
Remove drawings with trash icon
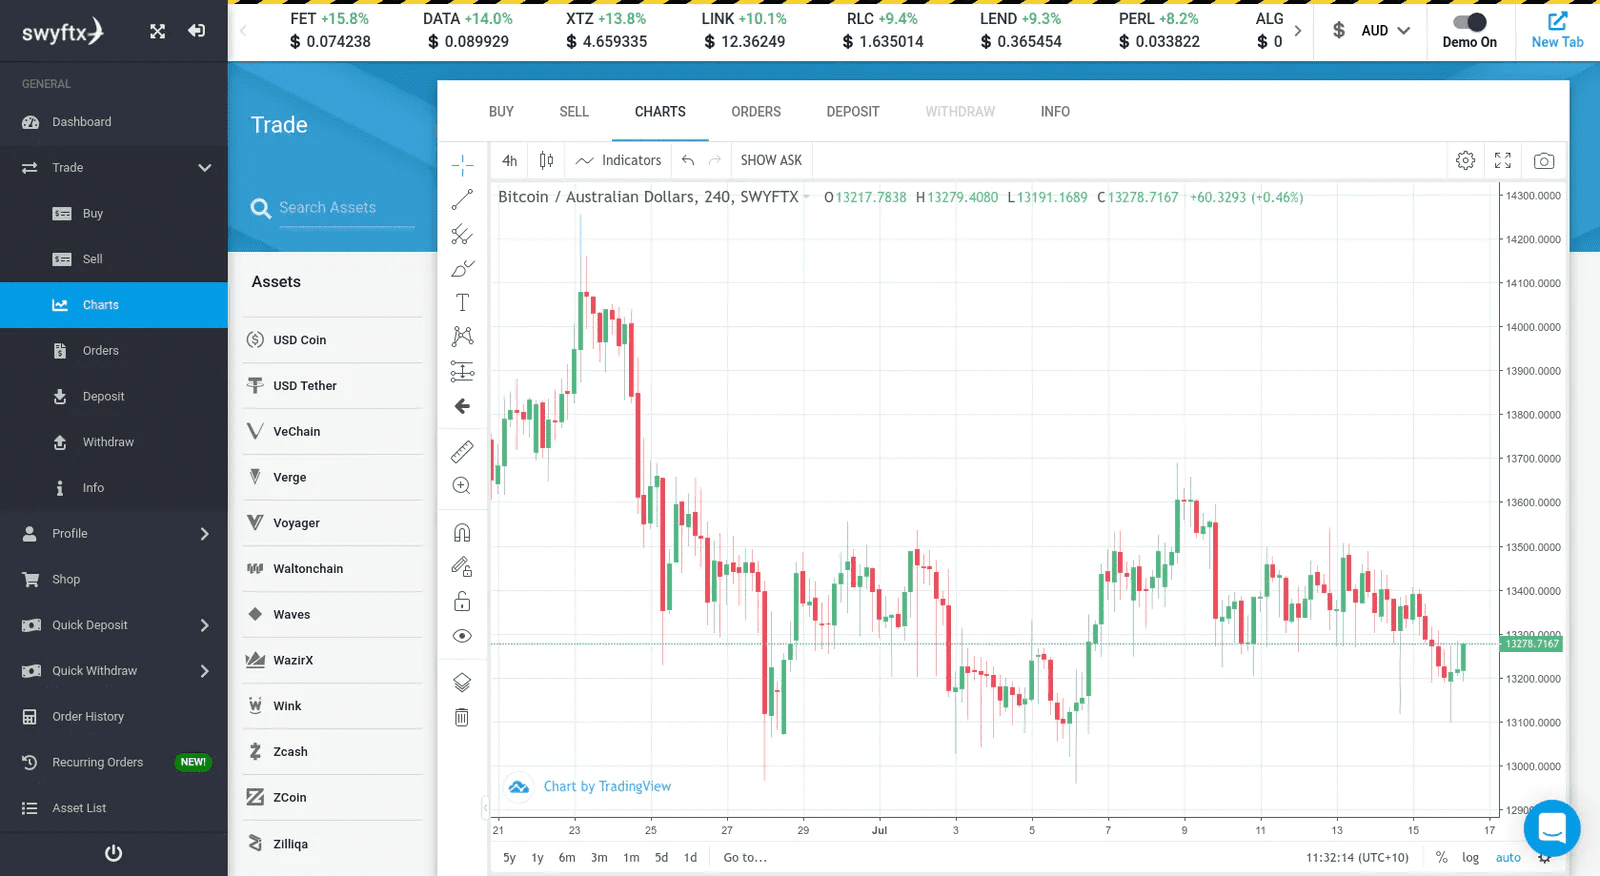(x=462, y=717)
